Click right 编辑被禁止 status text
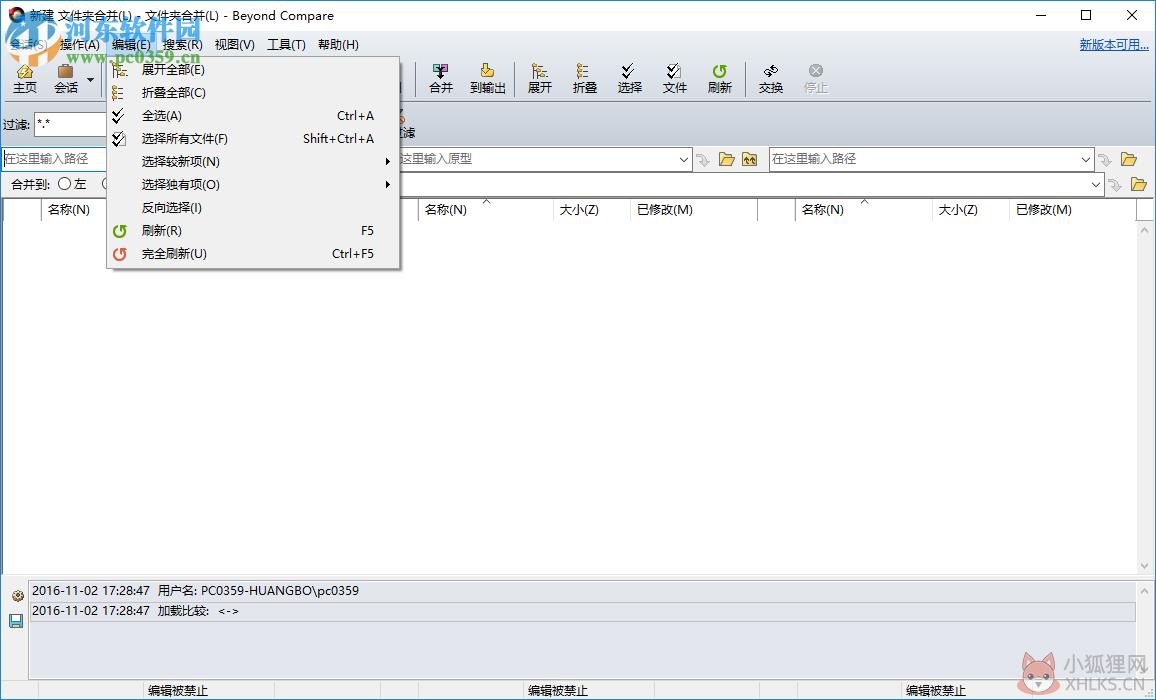Viewport: 1156px width, 700px height. tap(936, 691)
